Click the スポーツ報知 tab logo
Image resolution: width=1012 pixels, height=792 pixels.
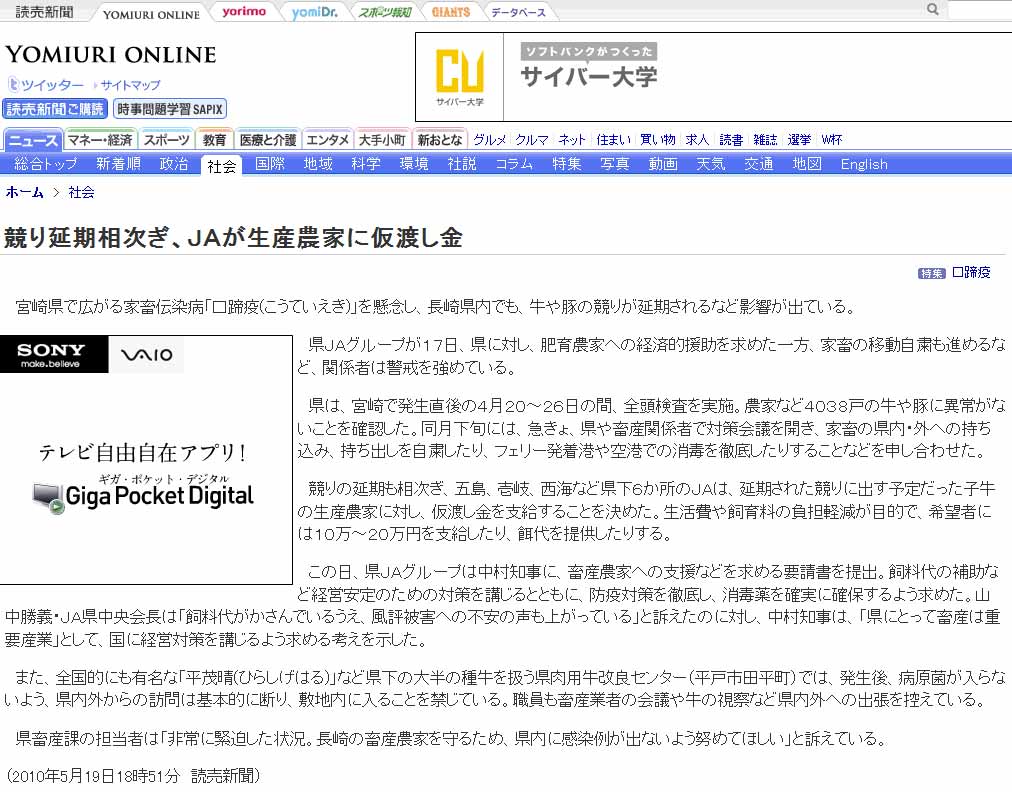click(384, 12)
